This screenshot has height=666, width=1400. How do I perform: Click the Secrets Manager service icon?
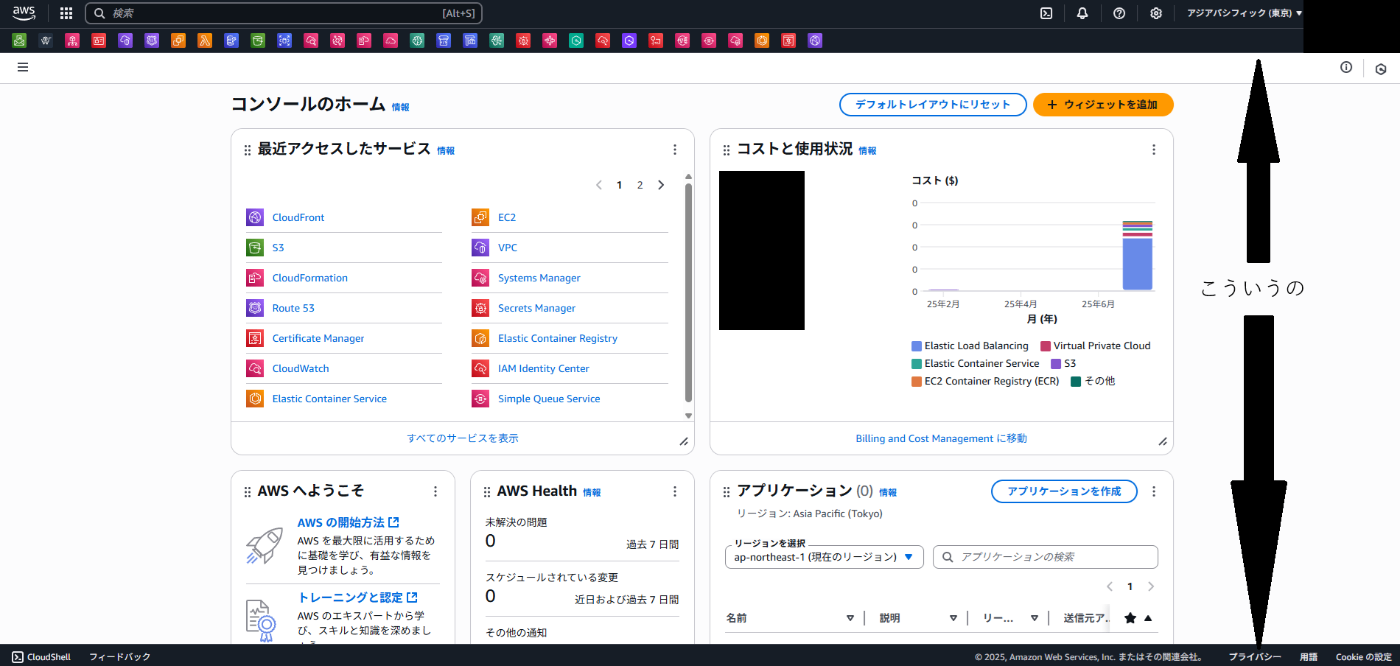coord(481,308)
